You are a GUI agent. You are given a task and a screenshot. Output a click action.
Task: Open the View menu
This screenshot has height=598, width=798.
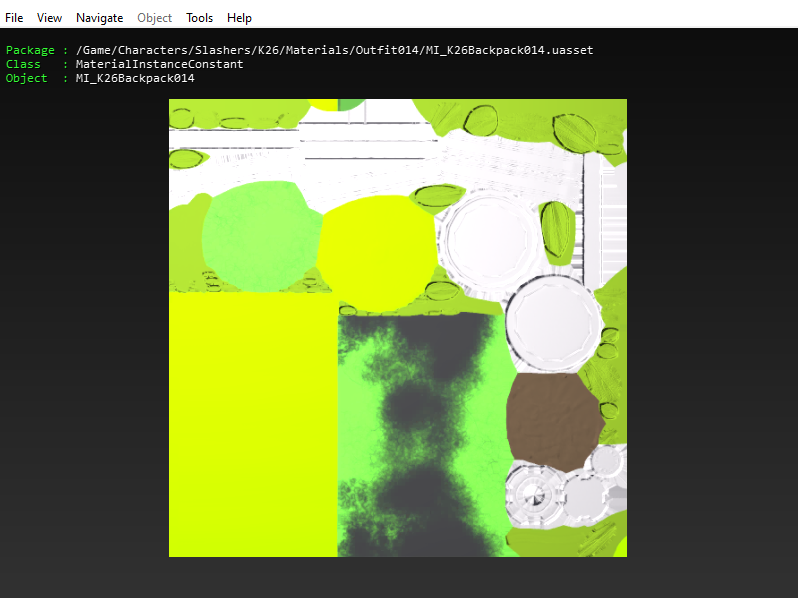pos(49,18)
